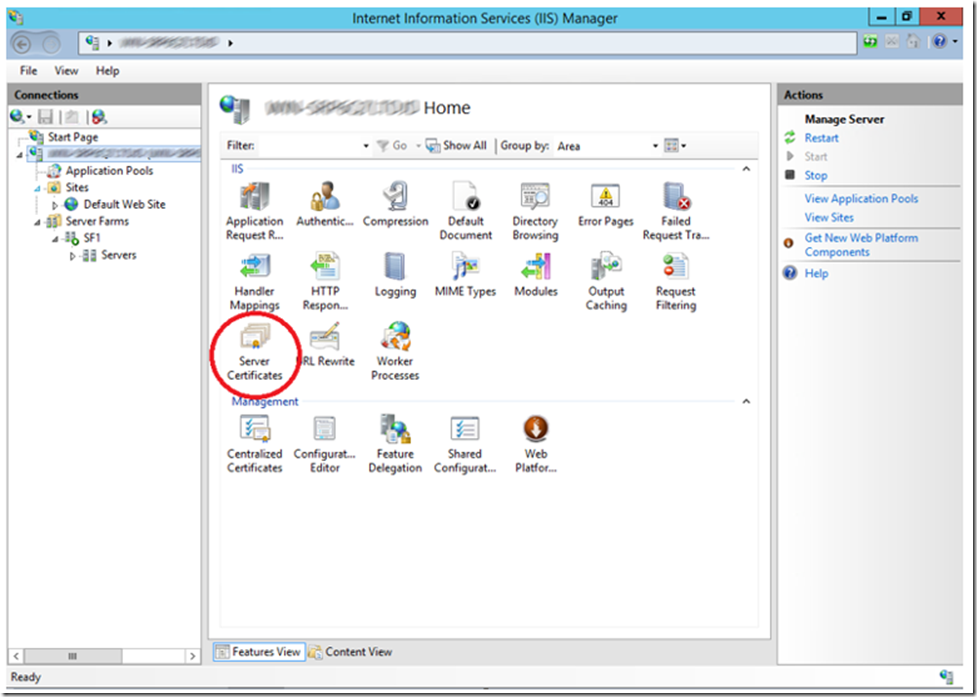Open the Compression feature

395,204
